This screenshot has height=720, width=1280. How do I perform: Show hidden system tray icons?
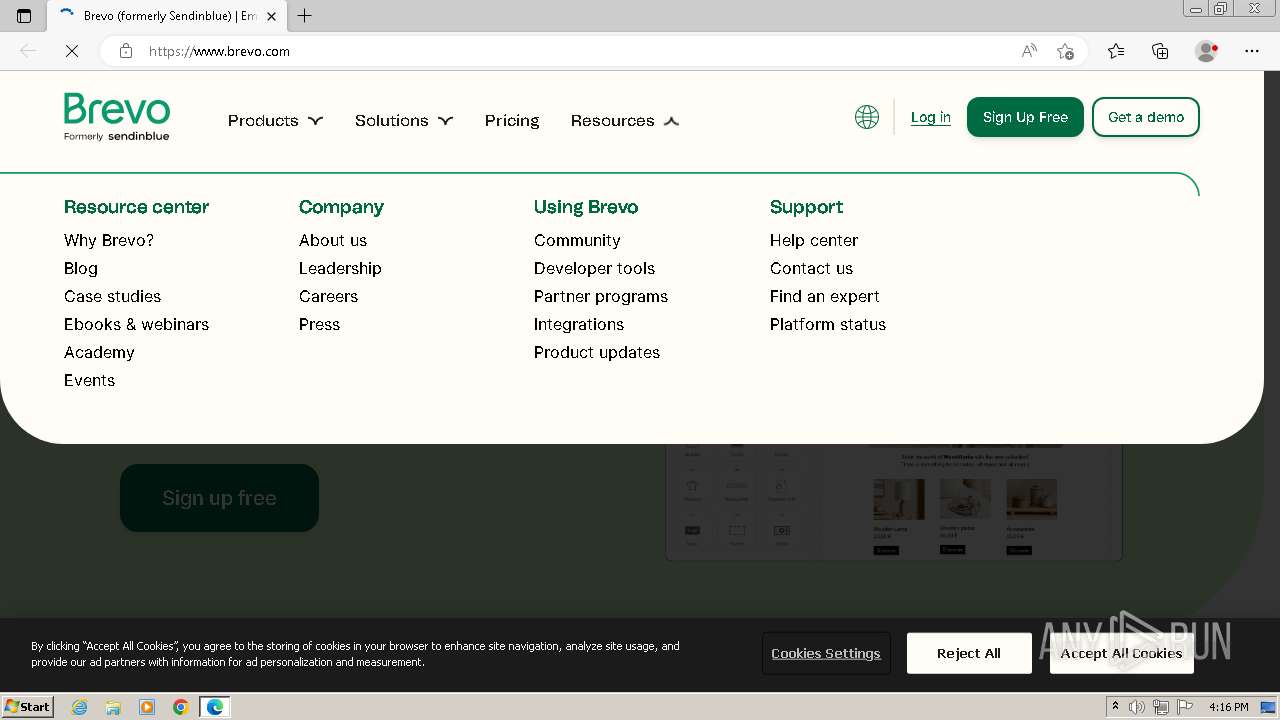point(1116,707)
